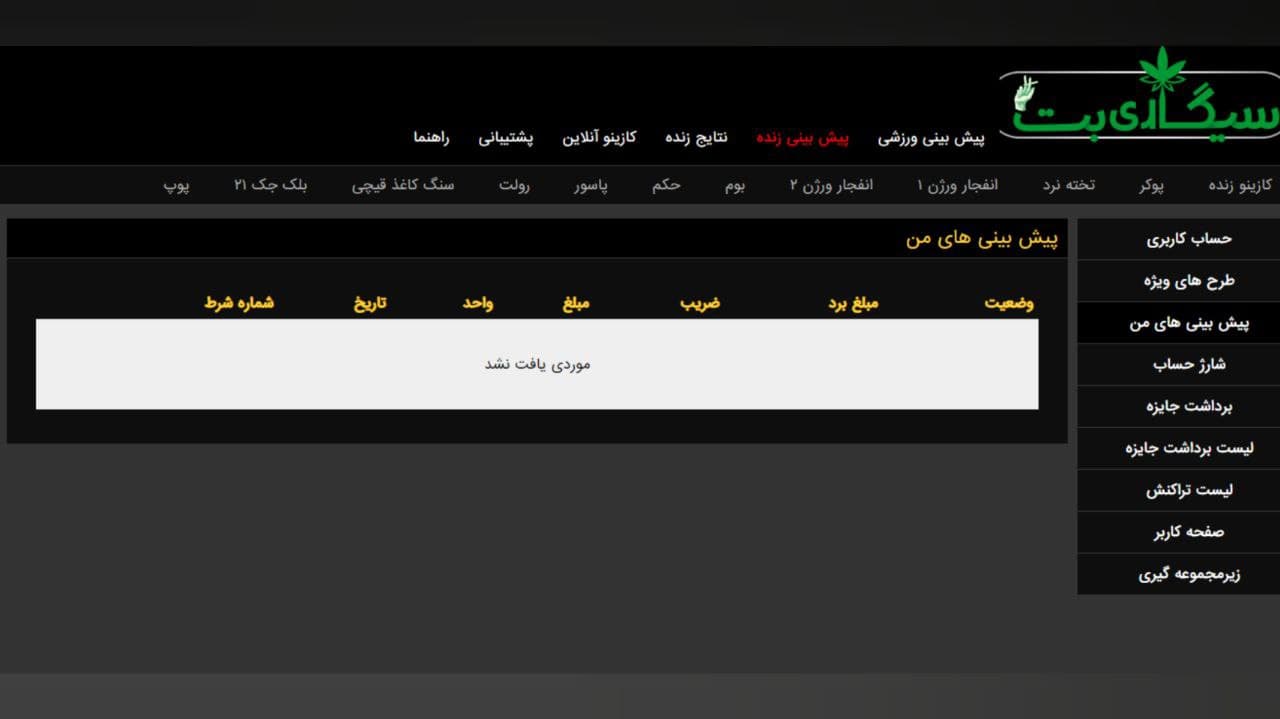Open سنگ کاغذ قیچی game
Image resolution: width=1280 pixels, height=719 pixels.
pos(403,185)
